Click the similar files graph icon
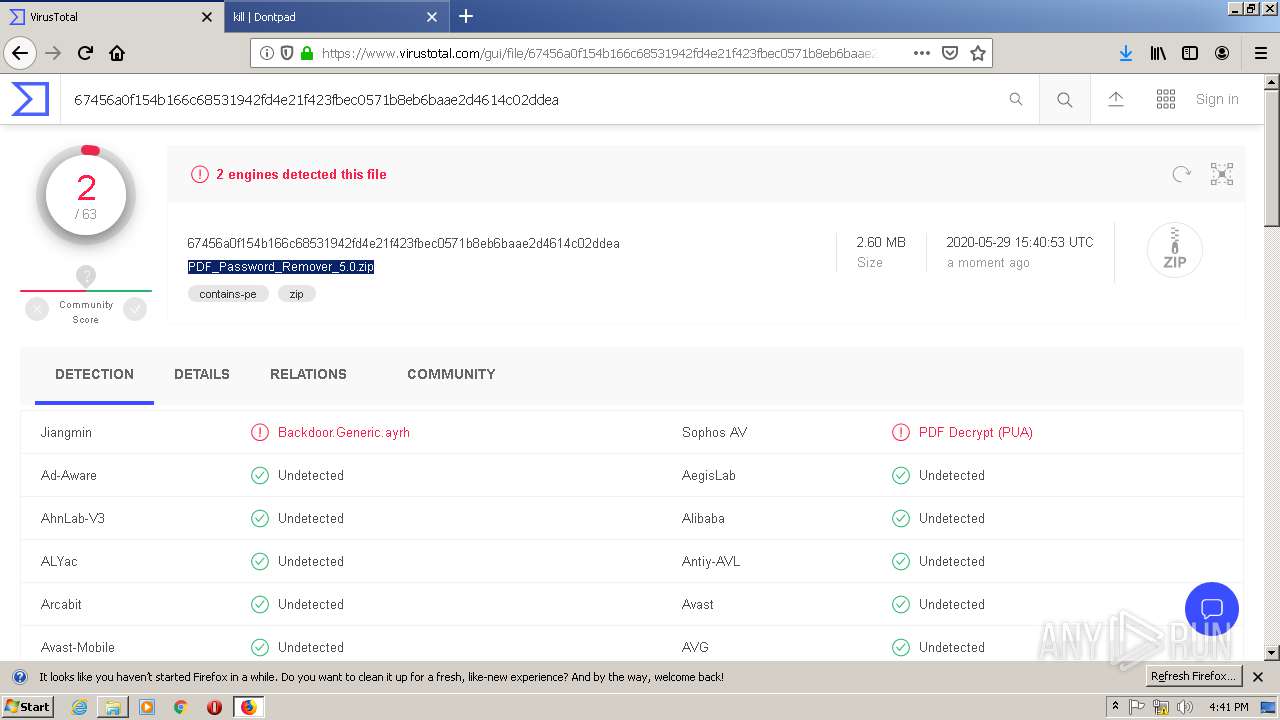Image resolution: width=1280 pixels, height=720 pixels. tap(1222, 174)
